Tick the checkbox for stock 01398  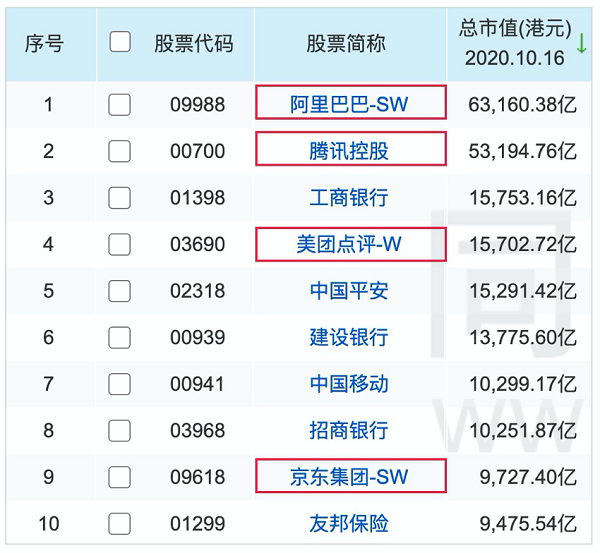pos(120,198)
